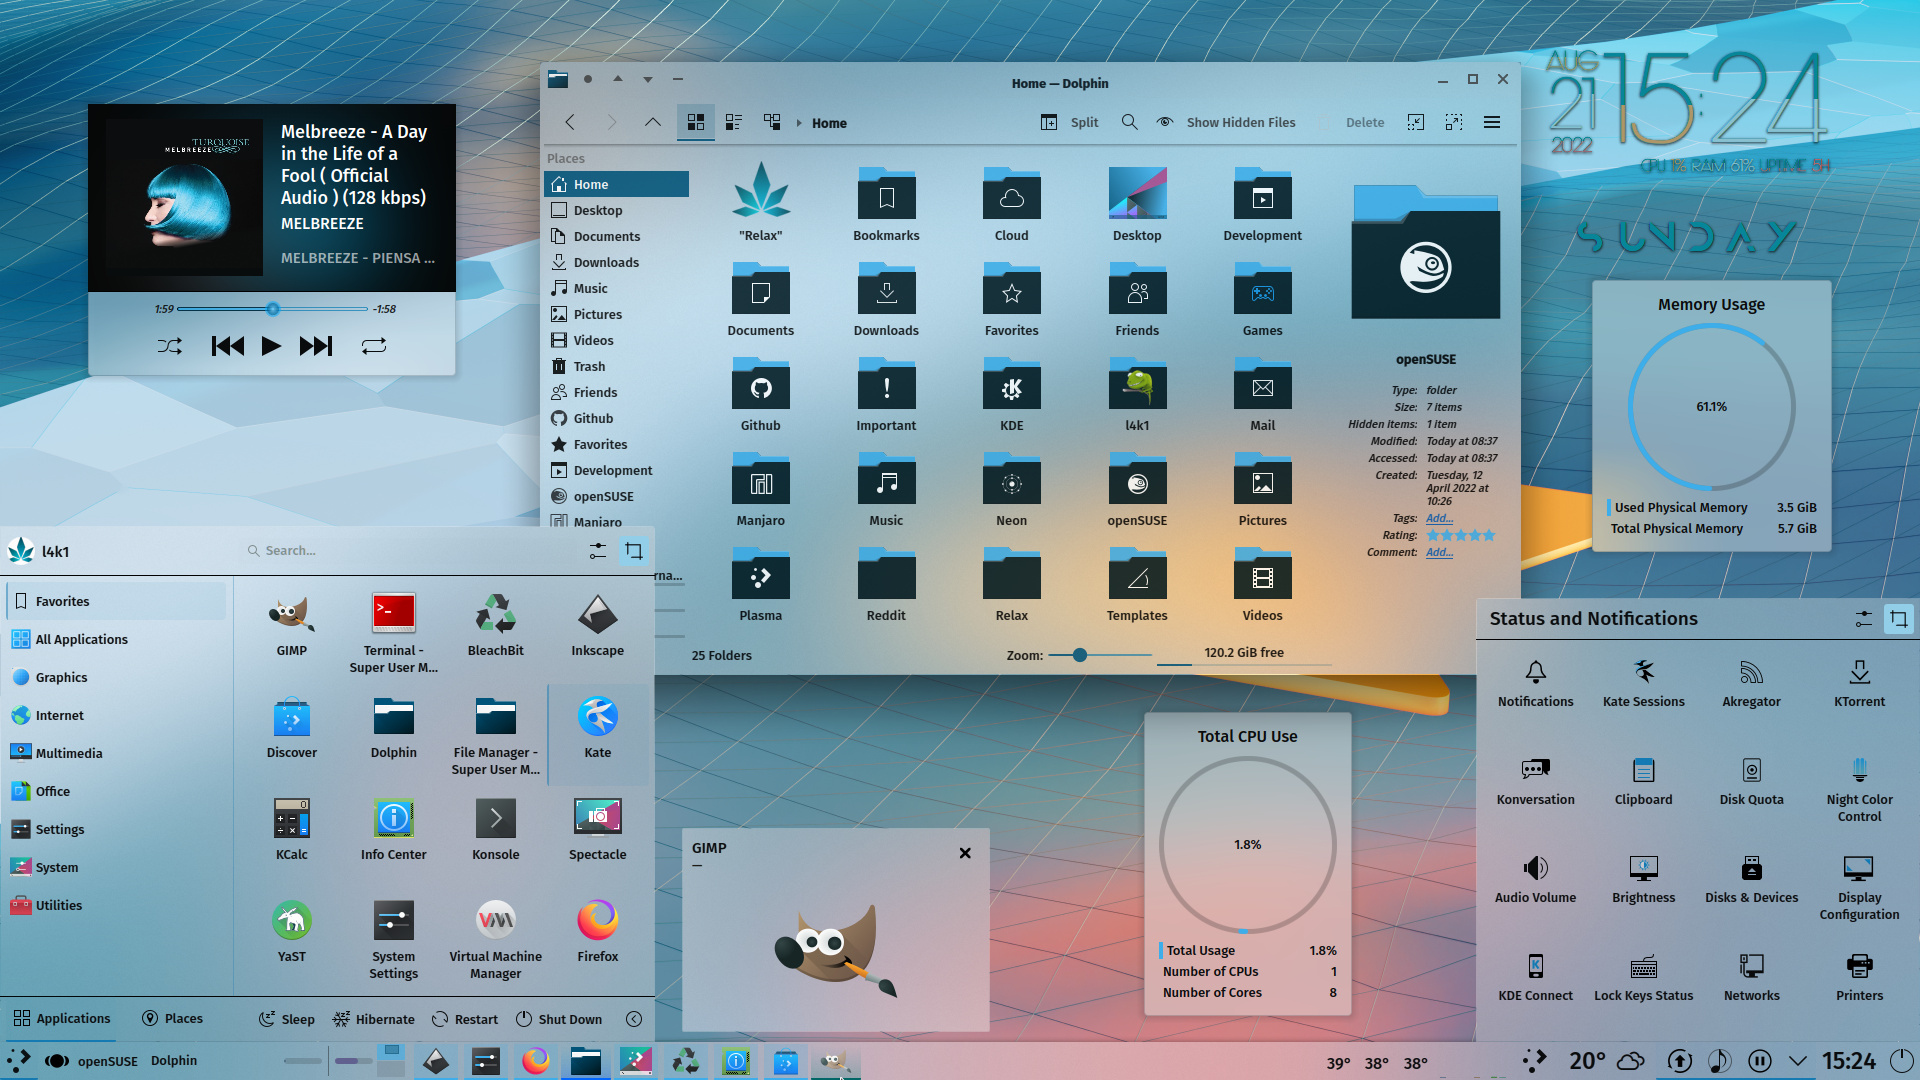The image size is (1920, 1080).
Task: Toggle repeat in the media player
Action: 374,346
